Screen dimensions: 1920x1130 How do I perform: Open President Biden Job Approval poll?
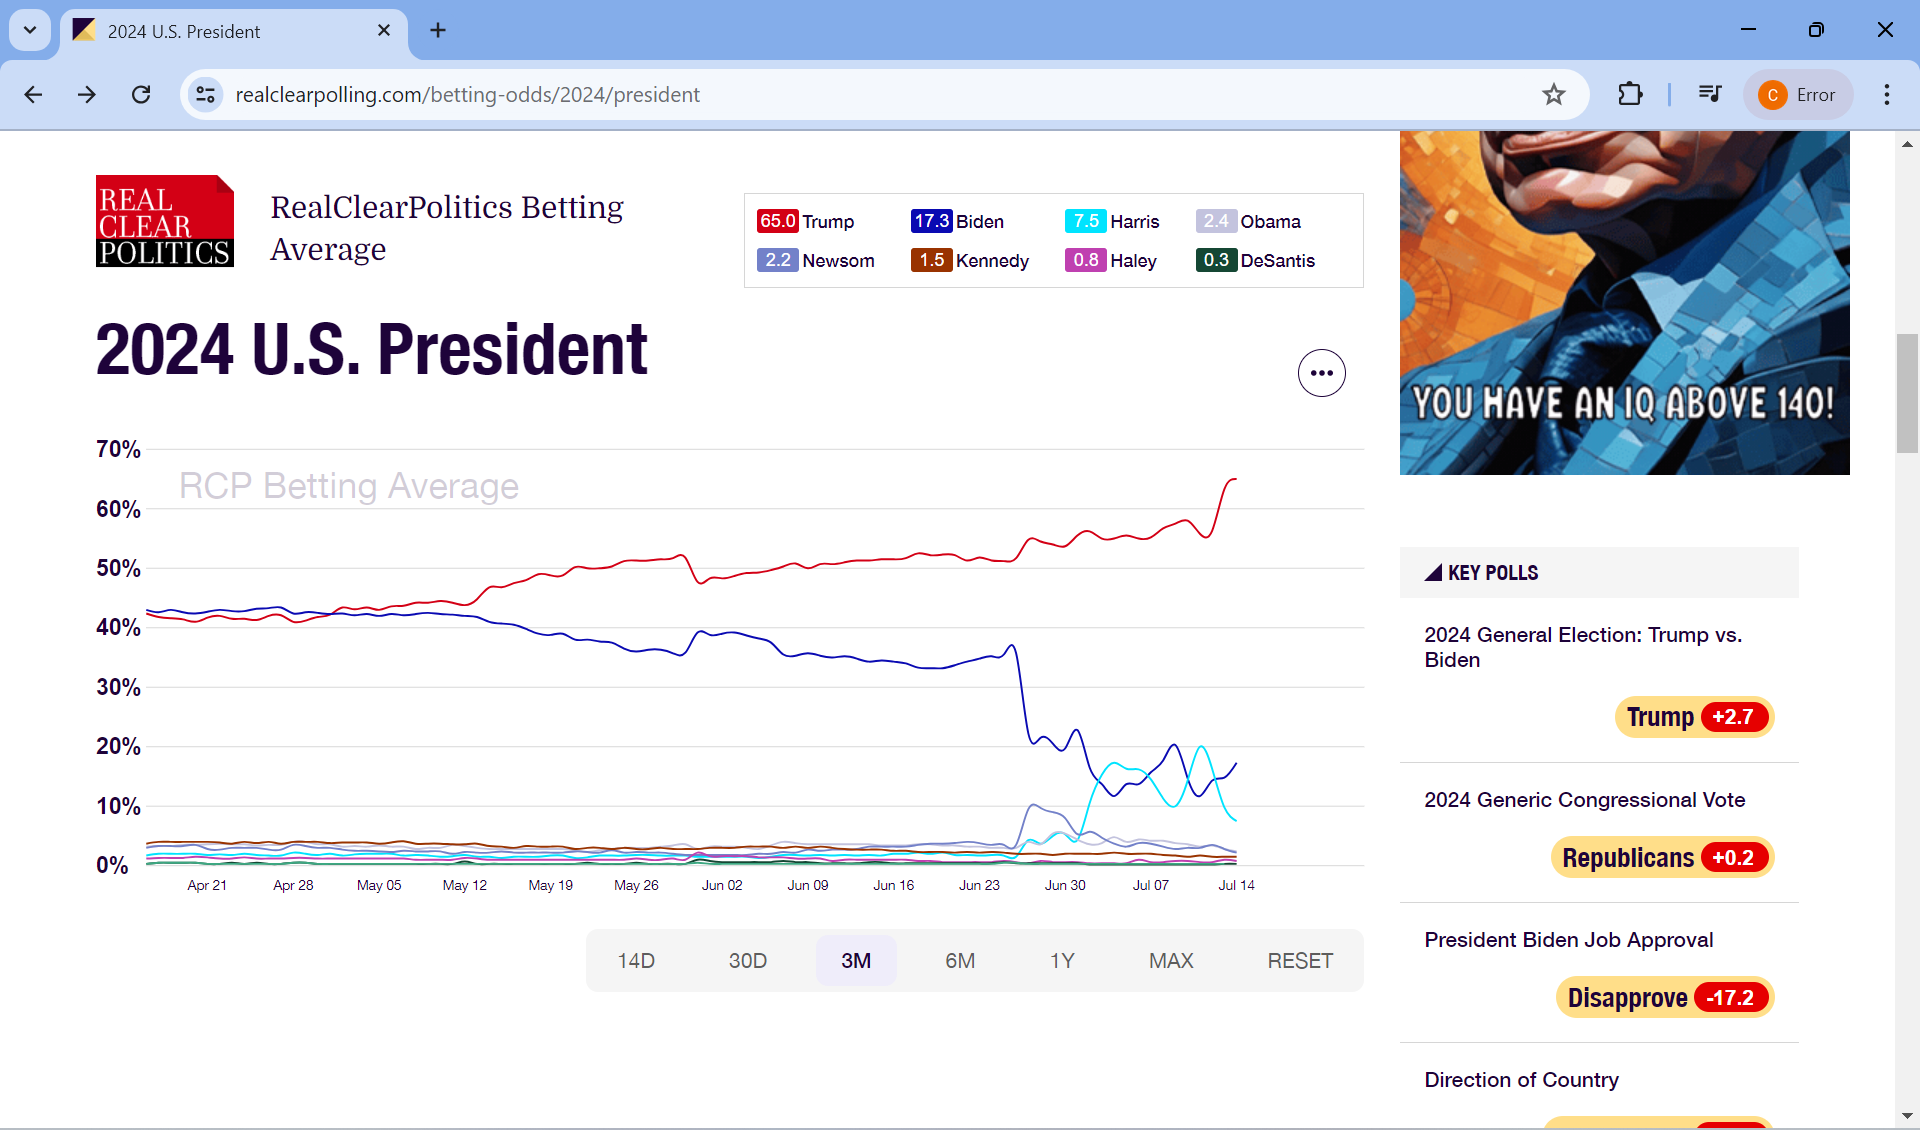point(1569,940)
